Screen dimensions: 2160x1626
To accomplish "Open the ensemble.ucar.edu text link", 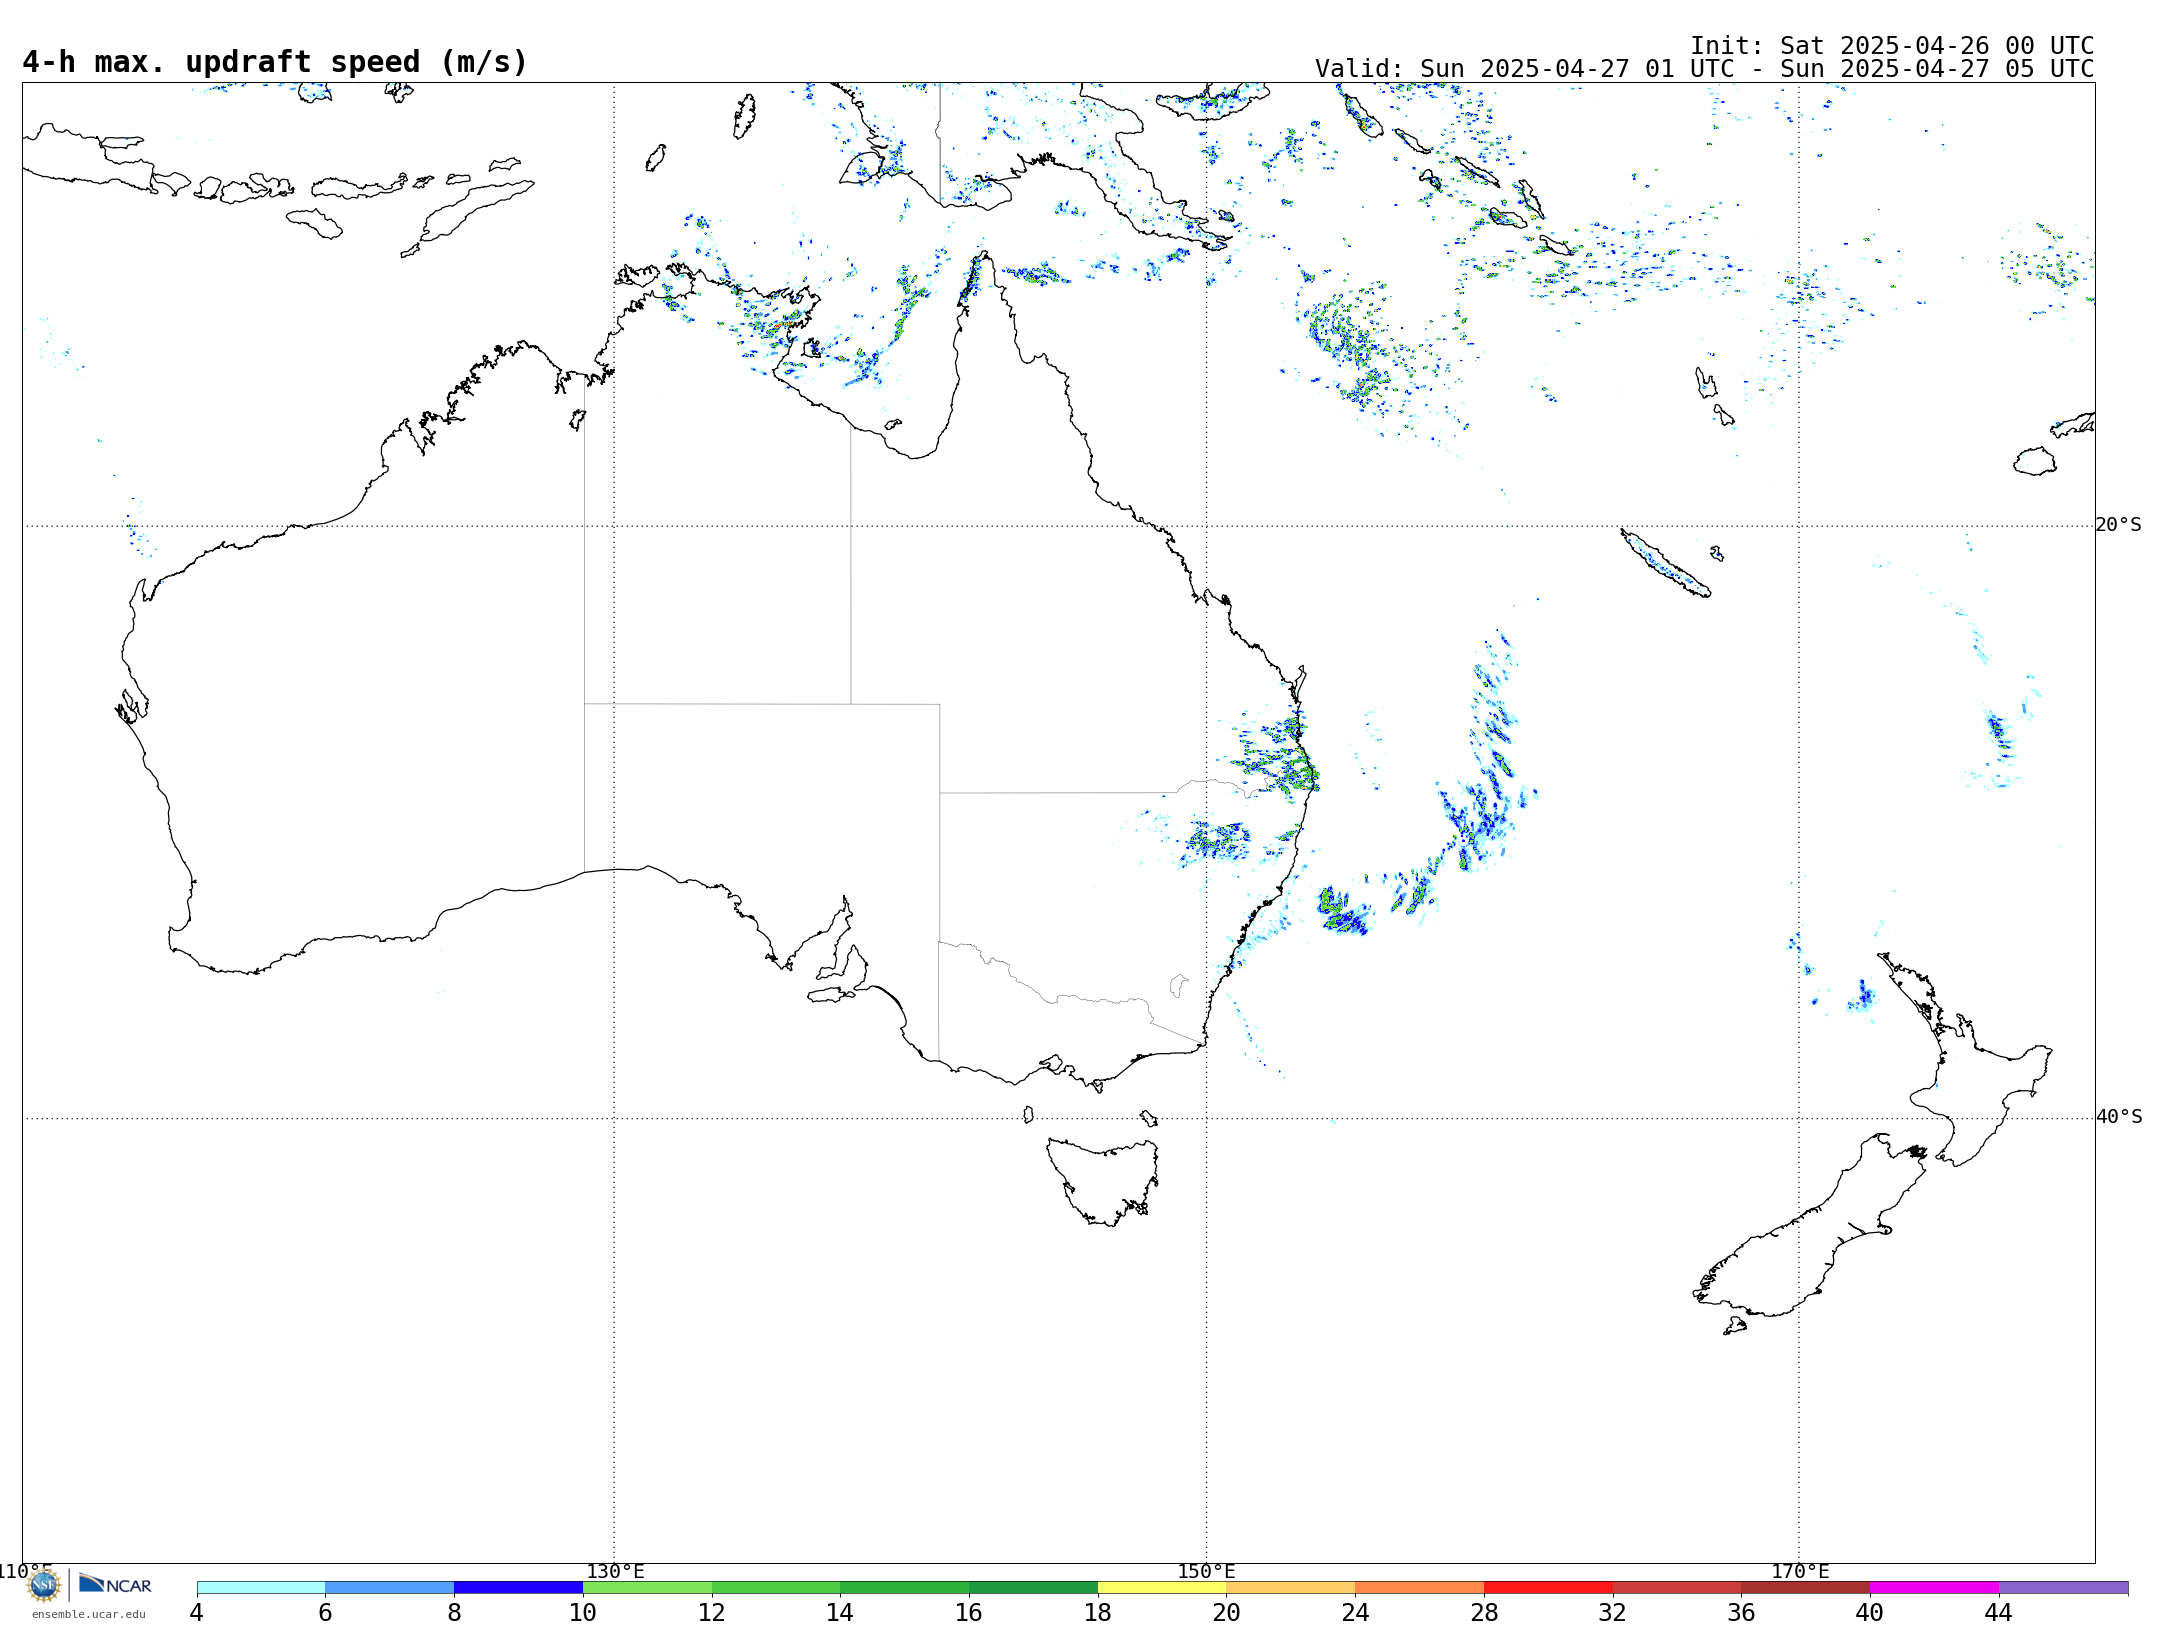I will pyautogui.click(x=88, y=1614).
